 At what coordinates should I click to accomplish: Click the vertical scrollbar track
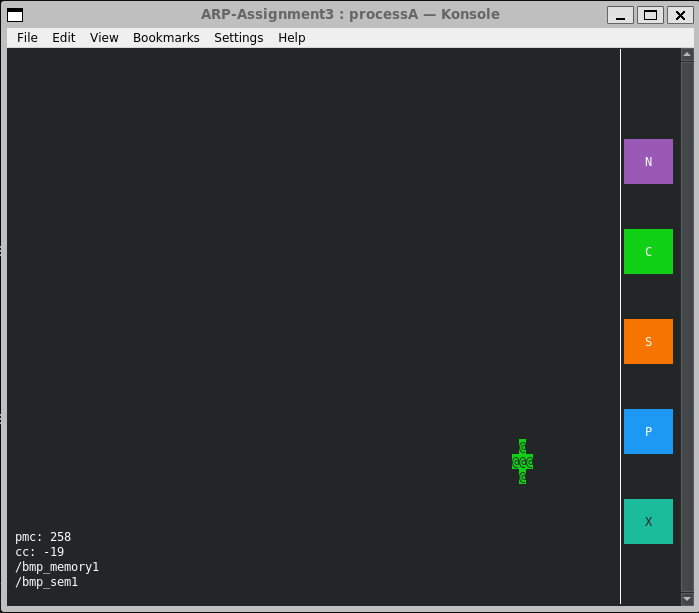coord(687,327)
